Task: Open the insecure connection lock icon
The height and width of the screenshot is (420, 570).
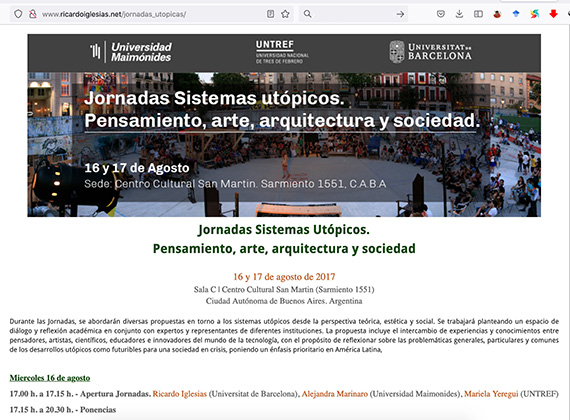Action: 33,14
